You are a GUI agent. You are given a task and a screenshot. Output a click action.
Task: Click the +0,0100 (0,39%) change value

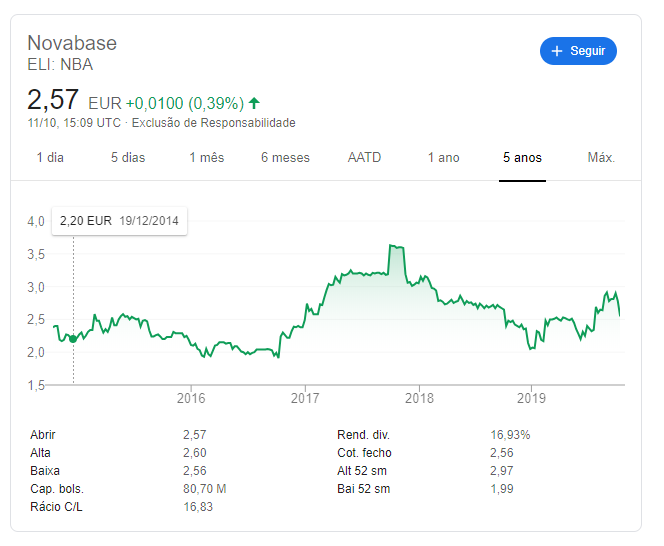(185, 103)
